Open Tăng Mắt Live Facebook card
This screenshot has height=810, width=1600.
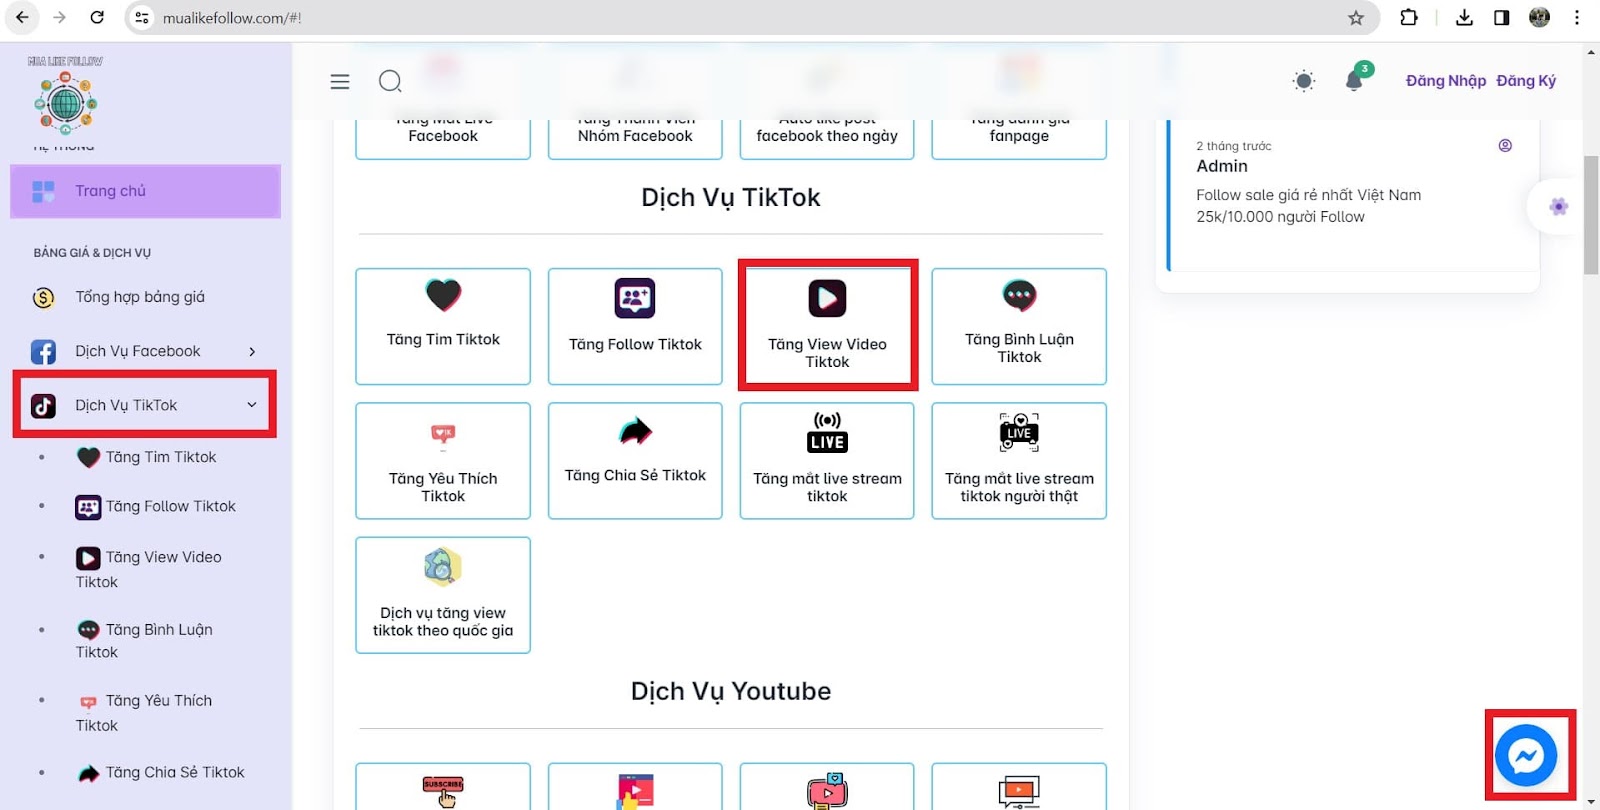click(x=443, y=136)
